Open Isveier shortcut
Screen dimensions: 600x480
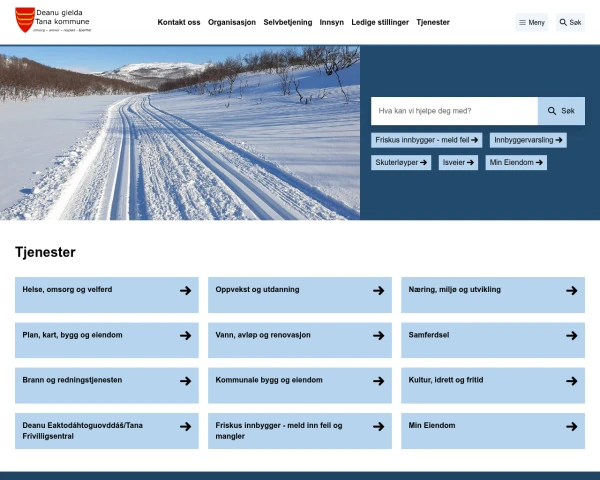[x=458, y=162]
